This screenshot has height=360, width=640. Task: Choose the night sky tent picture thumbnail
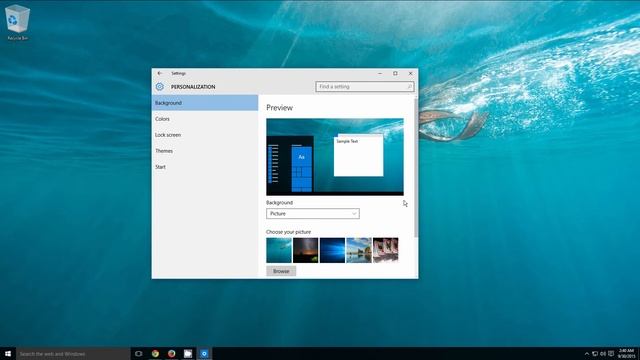[x=305, y=250]
